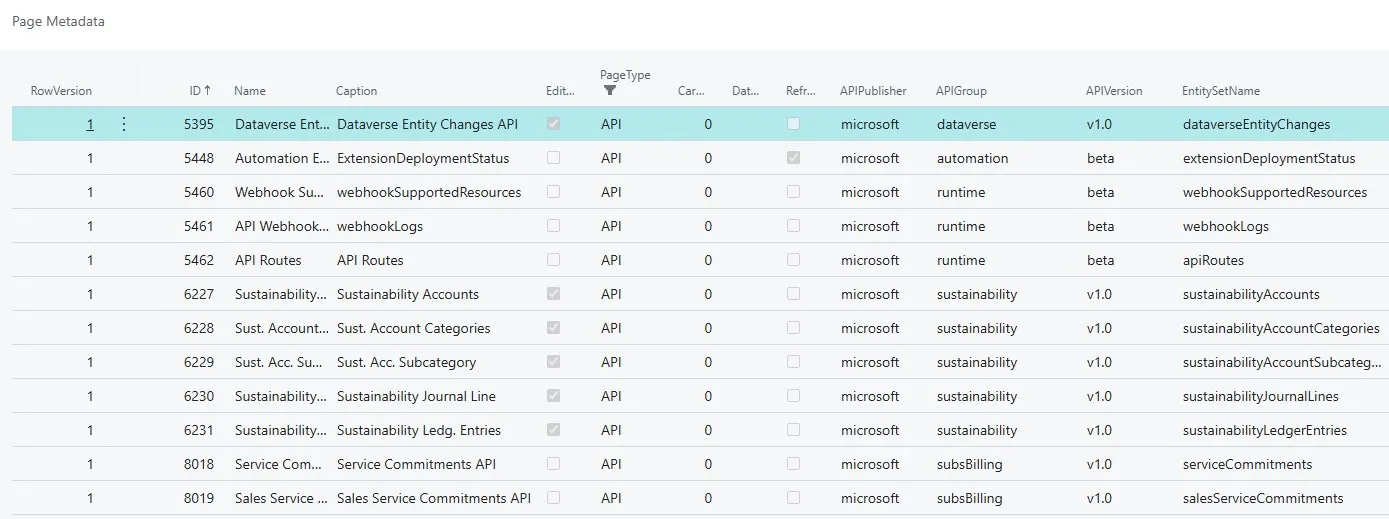This screenshot has width=1389, height=519.
Task: Click the APIGroup cell dataverse
Action: click(x=967, y=124)
